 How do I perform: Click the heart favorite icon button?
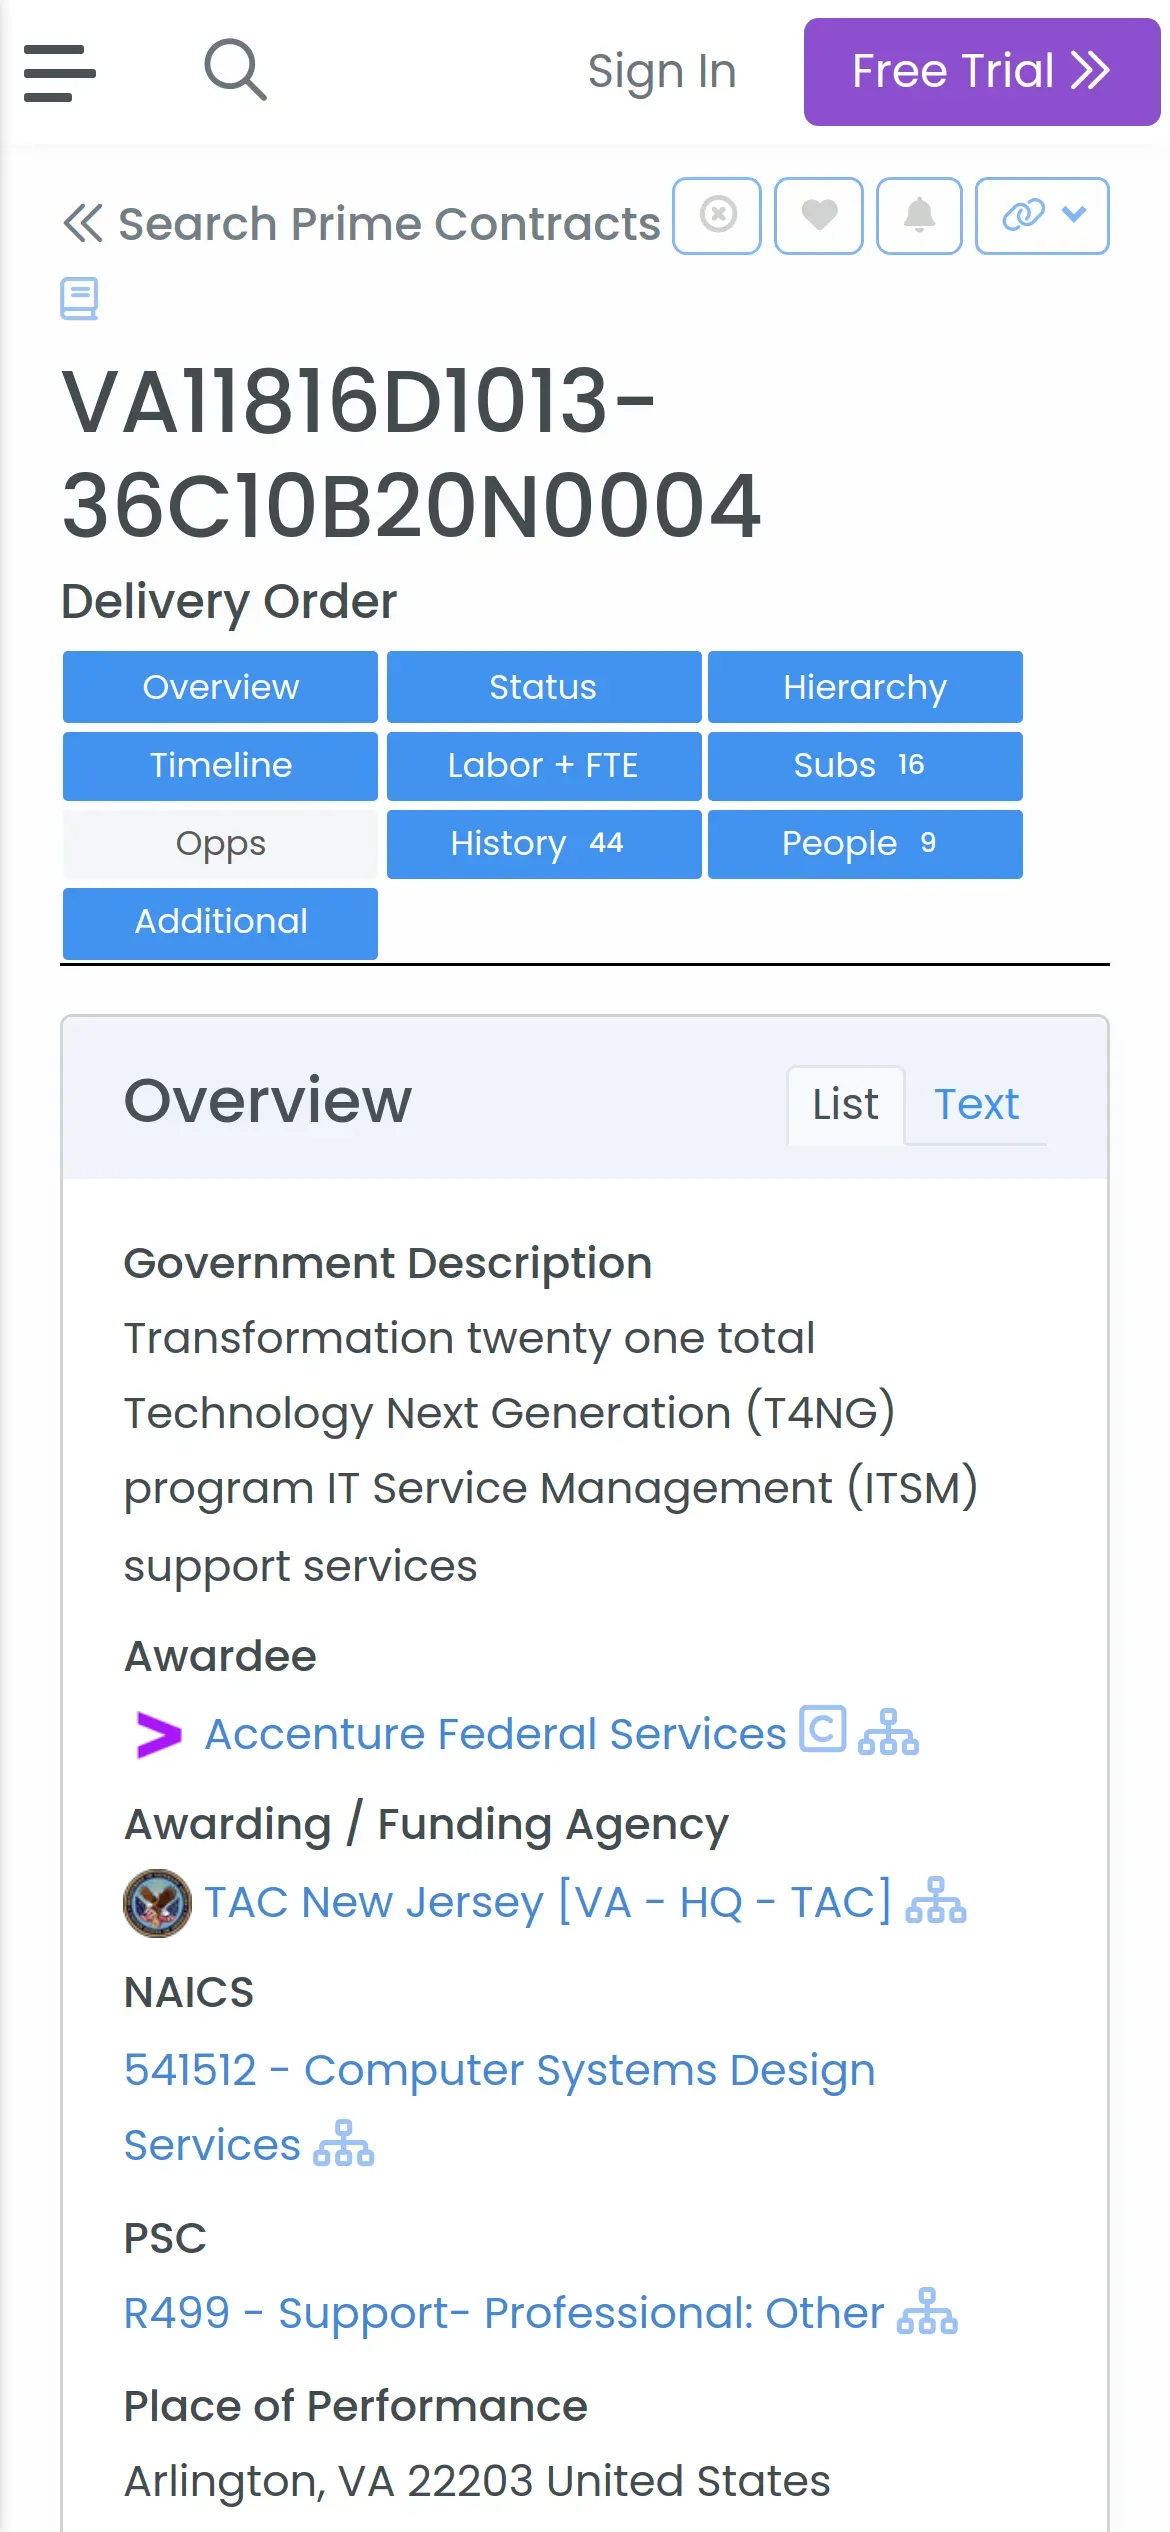(x=818, y=216)
